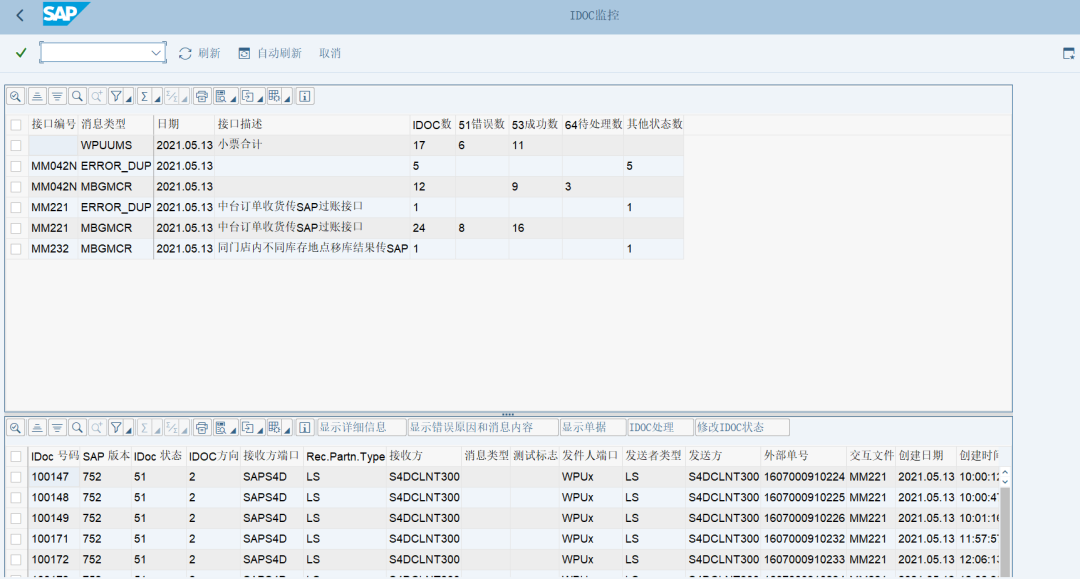This screenshot has height=579, width=1080.
Task: Click the 自动刷新 auto refresh button
Action: click(x=270, y=53)
